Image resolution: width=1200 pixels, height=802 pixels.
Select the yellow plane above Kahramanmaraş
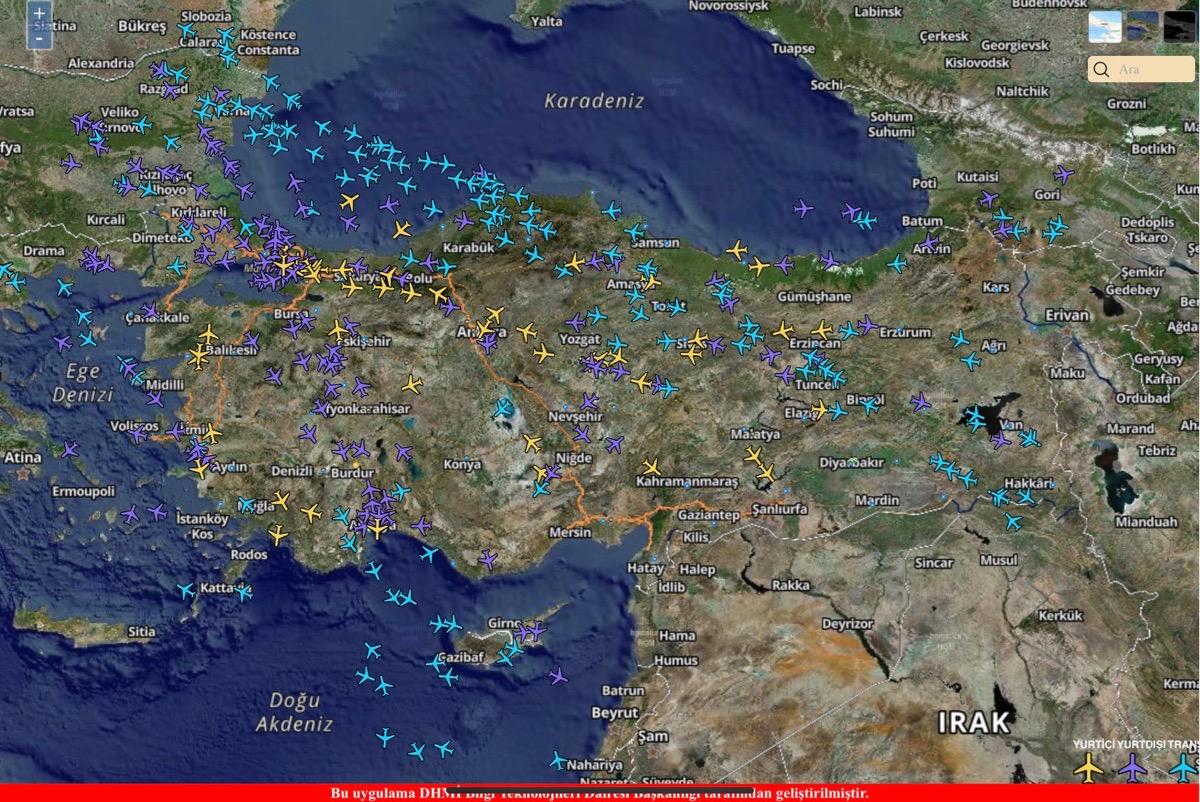tap(652, 467)
